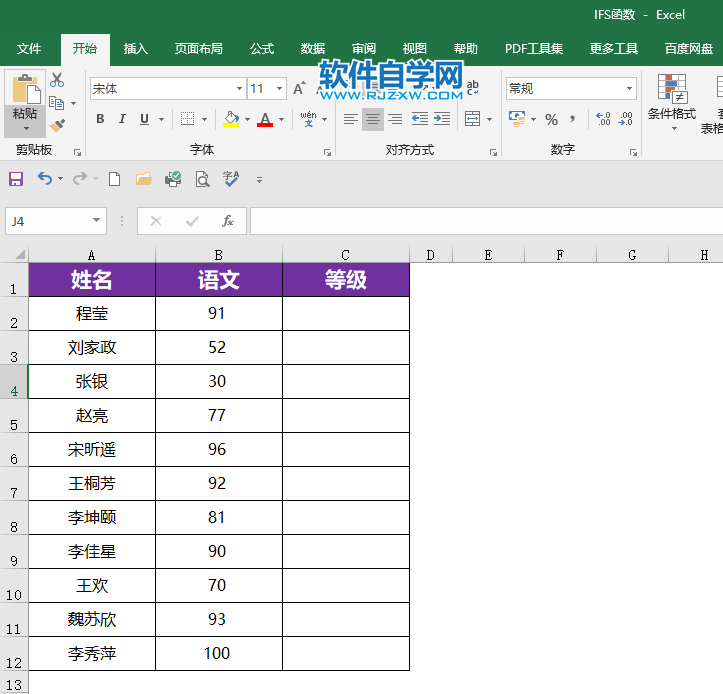Open font dialog launcher
Screen dimensions: 723x694
tap(327, 152)
